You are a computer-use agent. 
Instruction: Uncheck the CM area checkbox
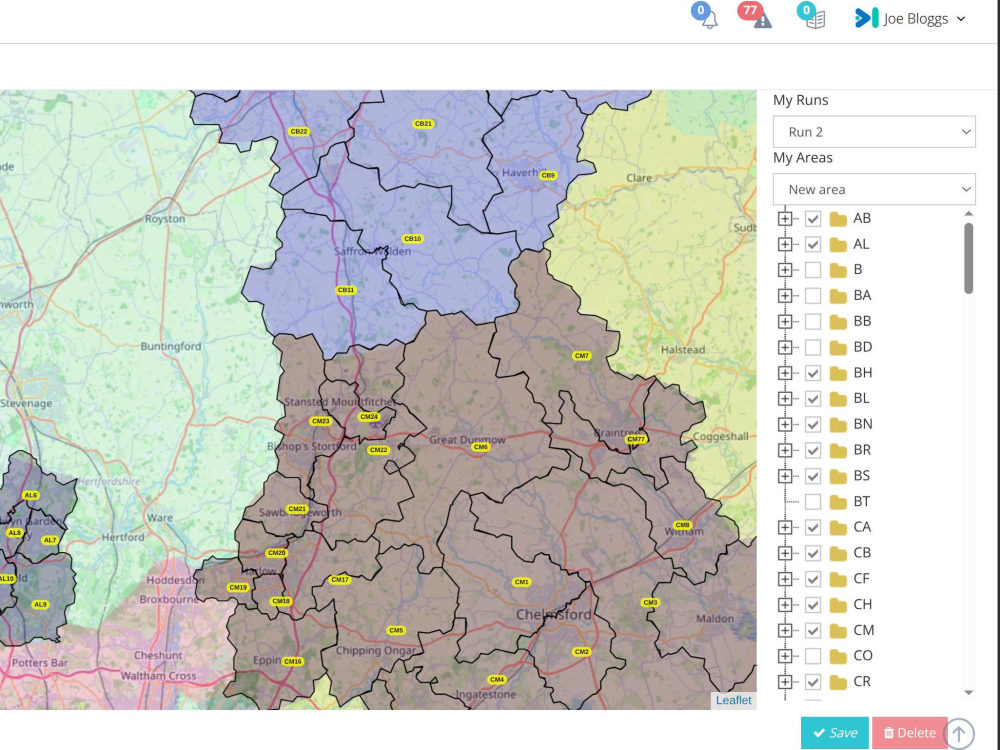(x=812, y=630)
